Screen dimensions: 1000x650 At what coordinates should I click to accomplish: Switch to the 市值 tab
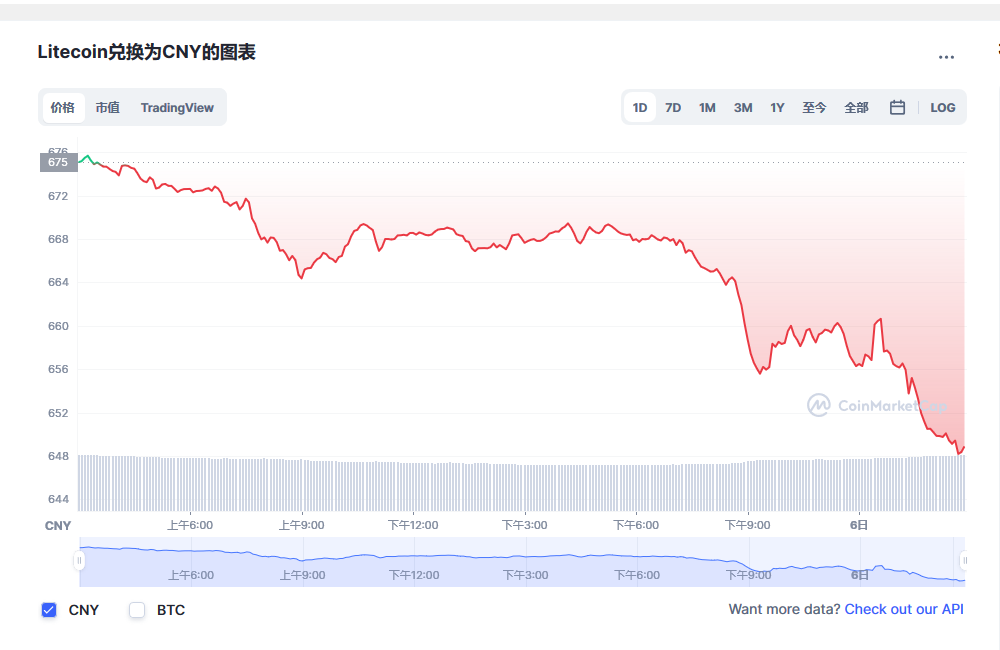pyautogui.click(x=108, y=108)
